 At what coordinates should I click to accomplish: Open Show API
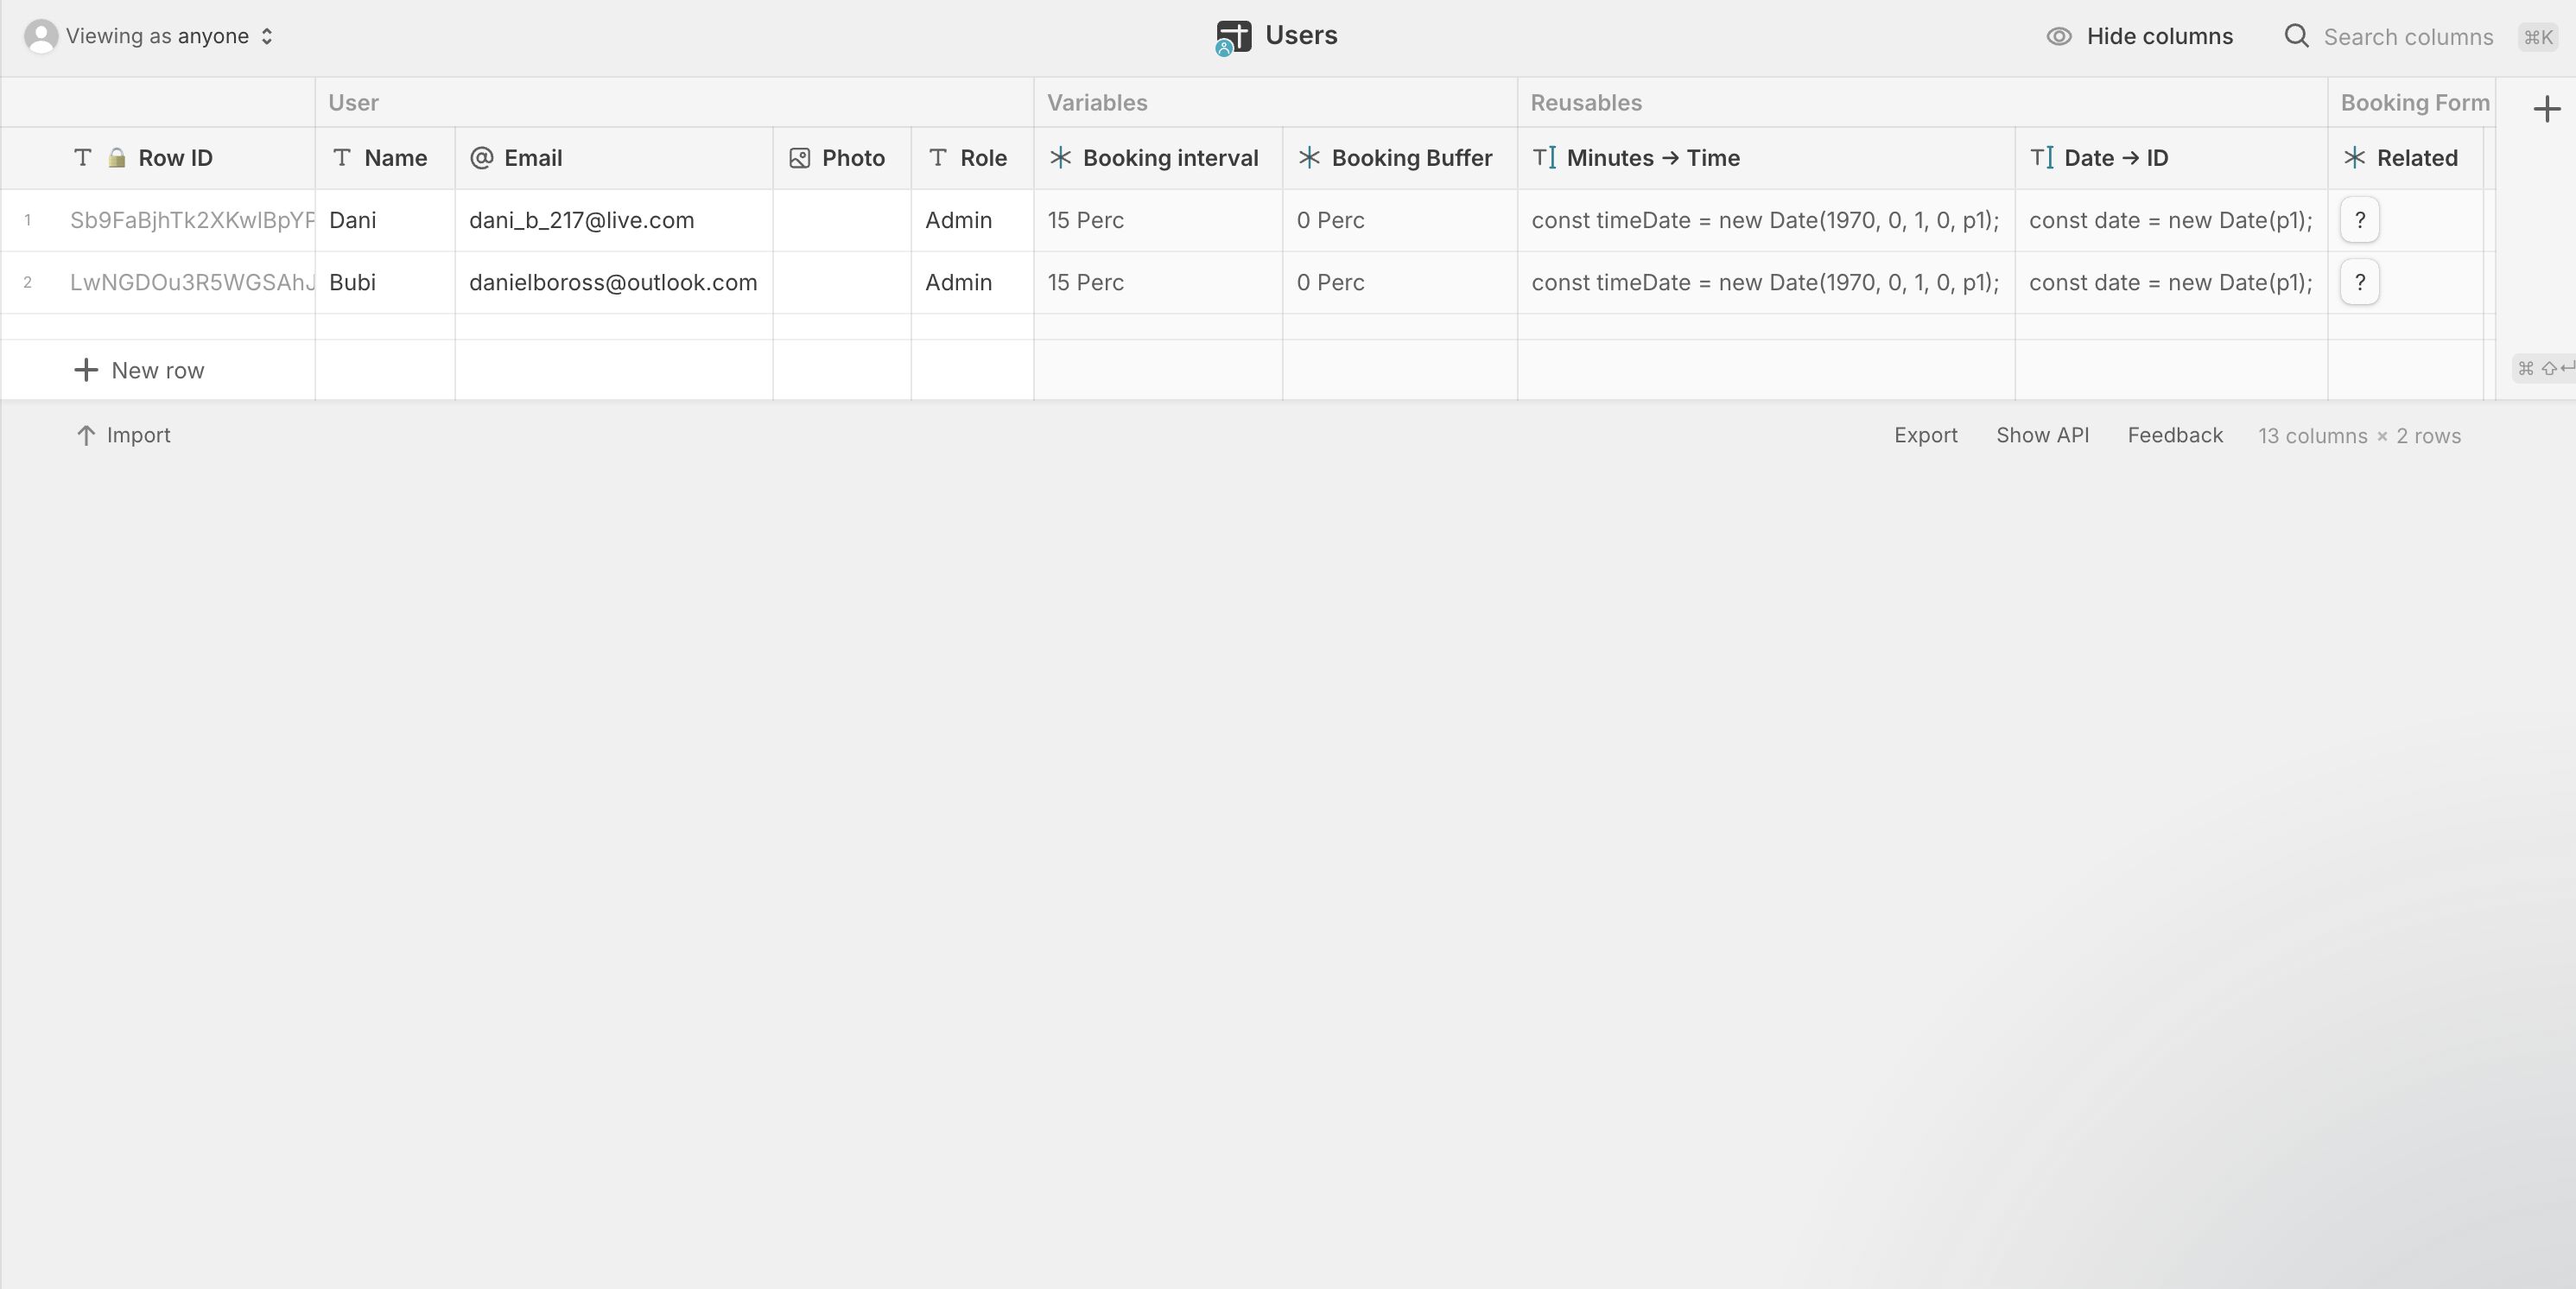2042,436
